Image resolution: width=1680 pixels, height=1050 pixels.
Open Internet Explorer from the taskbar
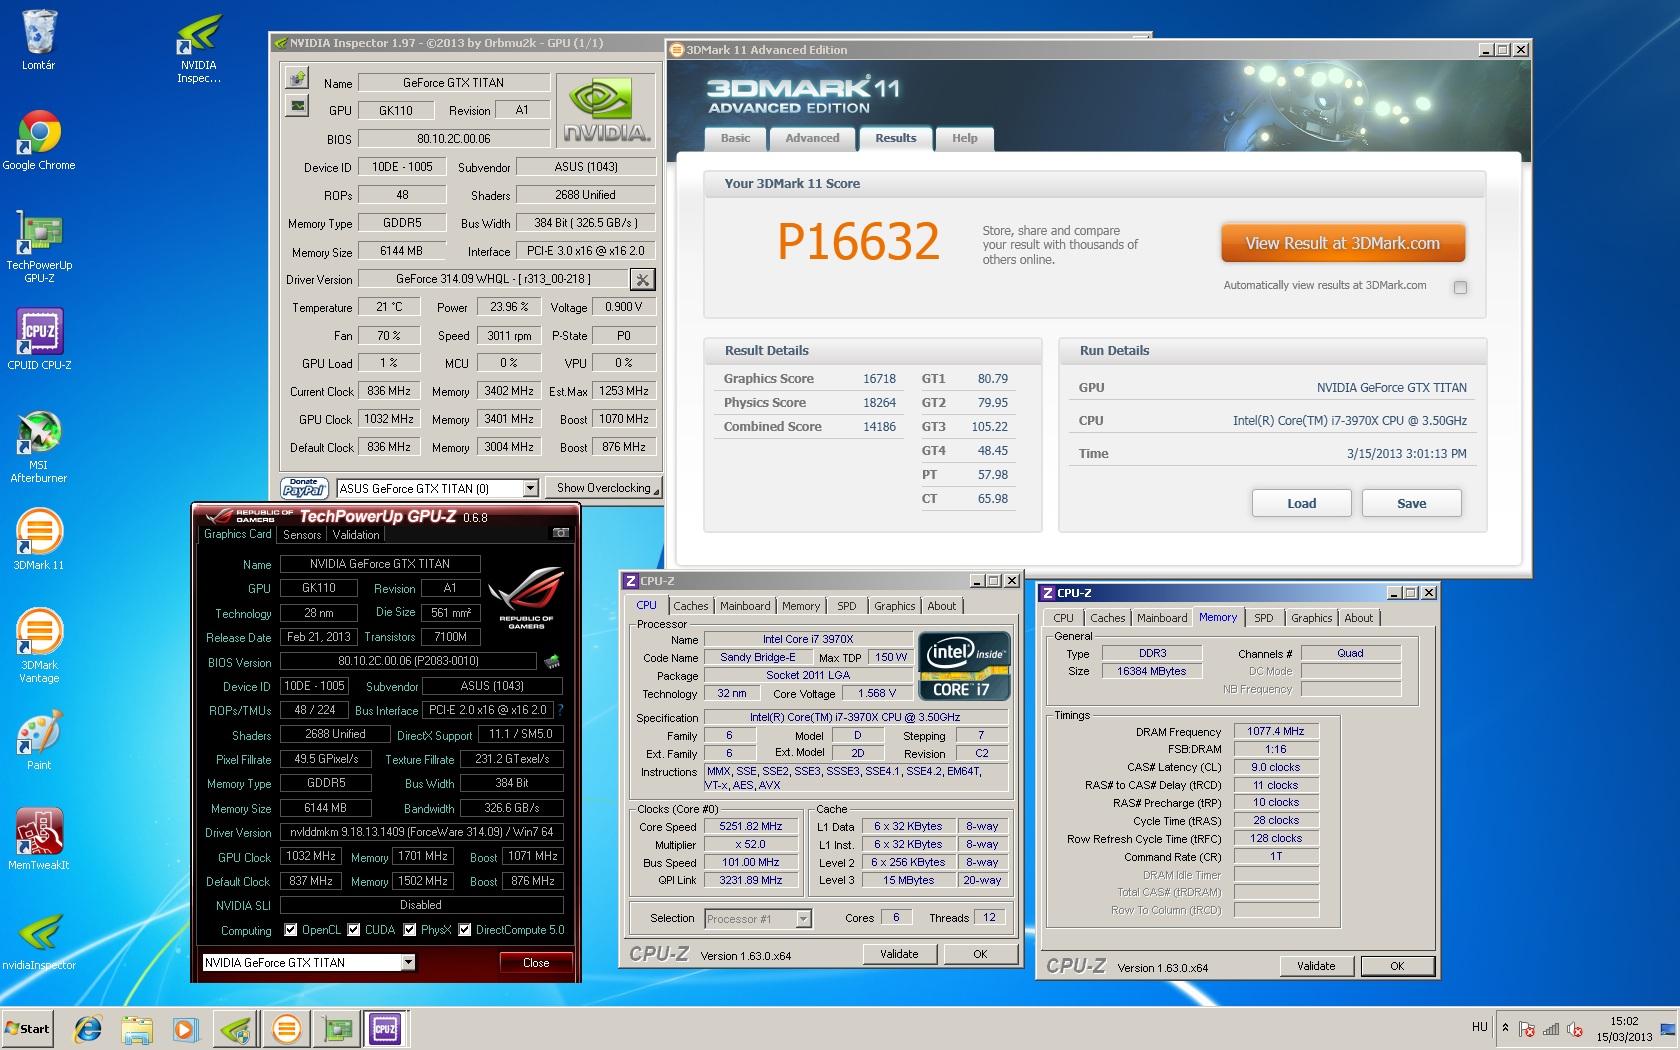[88, 1028]
